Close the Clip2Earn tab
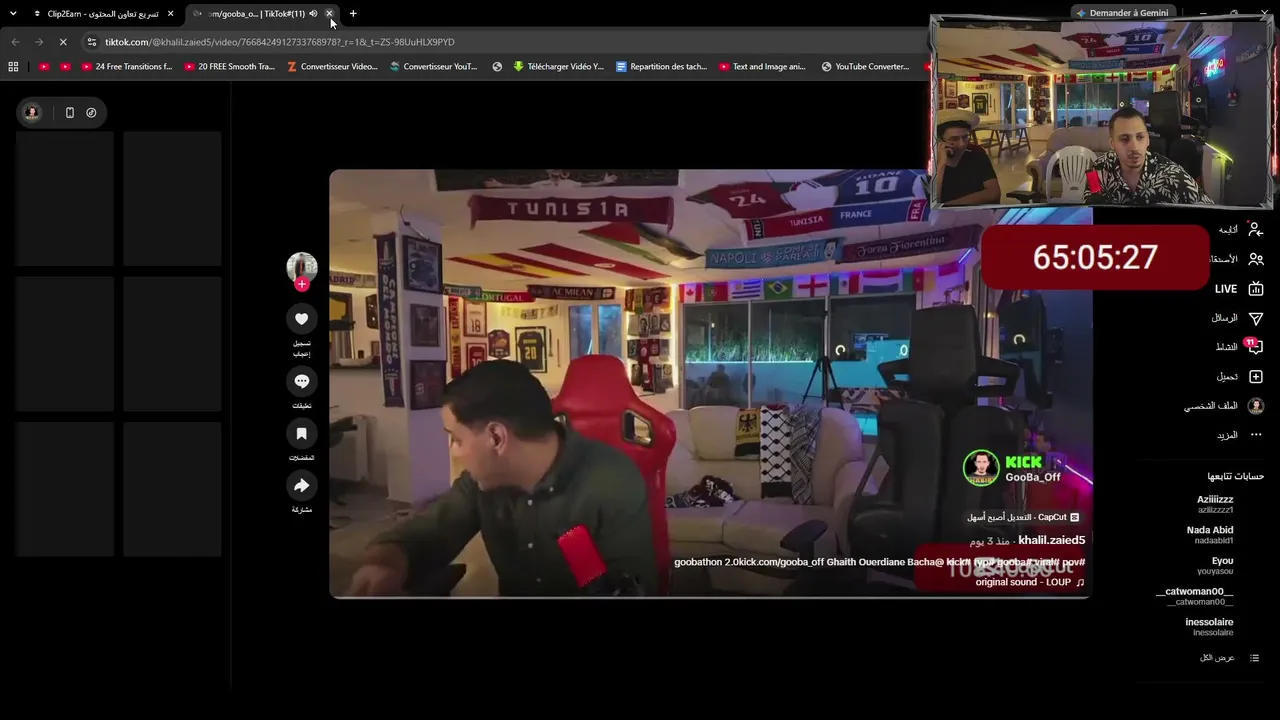The image size is (1280, 720). click(x=171, y=14)
